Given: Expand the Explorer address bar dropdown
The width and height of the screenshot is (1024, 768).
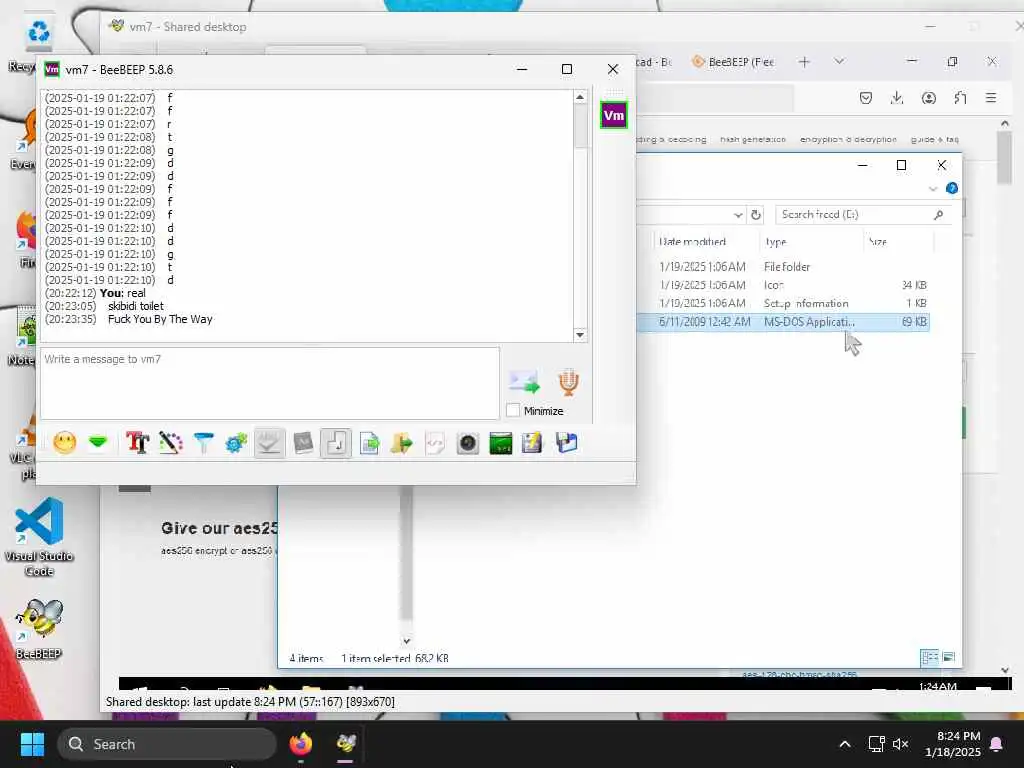Looking at the screenshot, I should (x=738, y=215).
